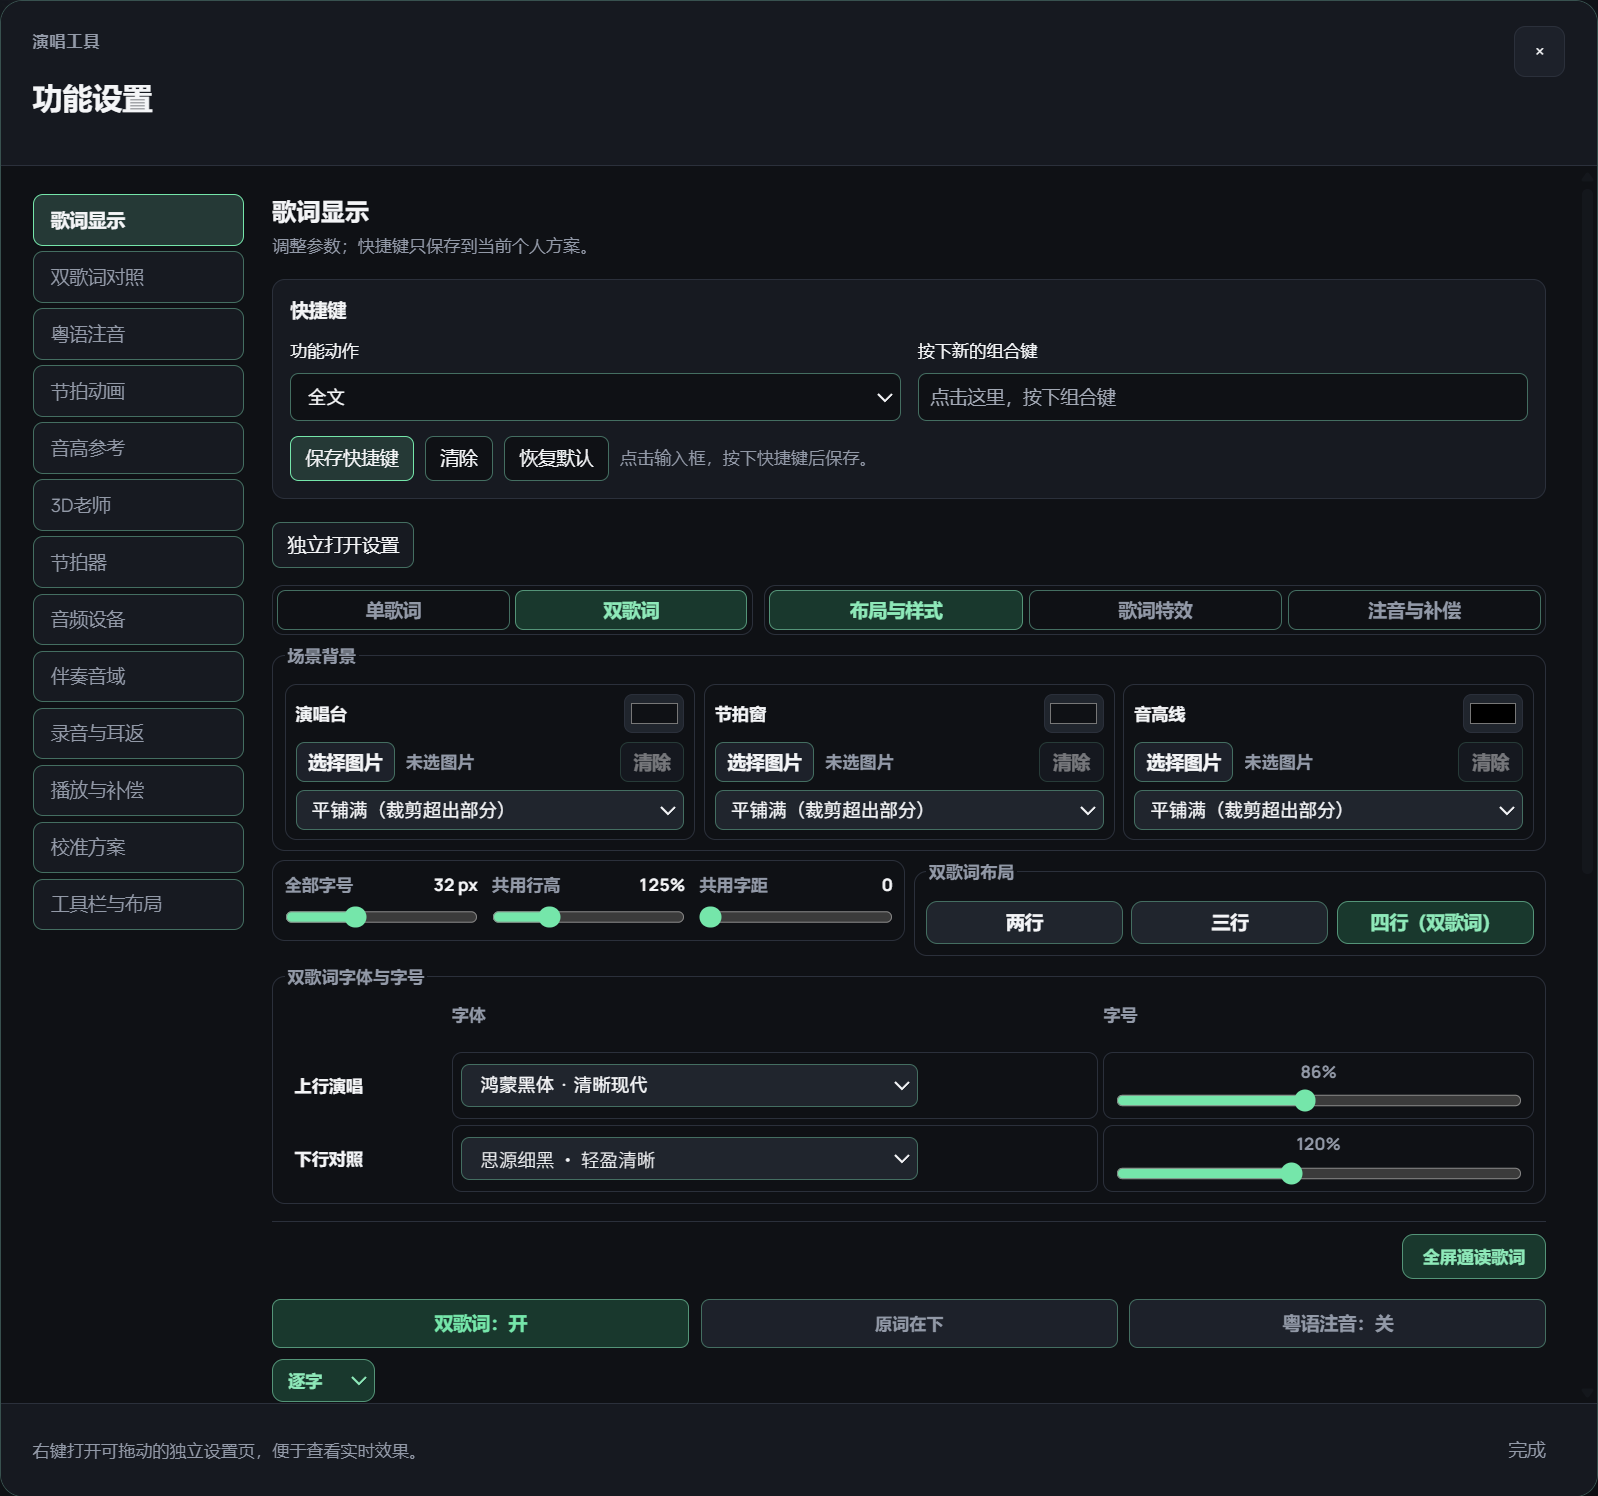Select the 双歌词 mode
Viewport: 1598px width, 1496px height.
(x=631, y=610)
